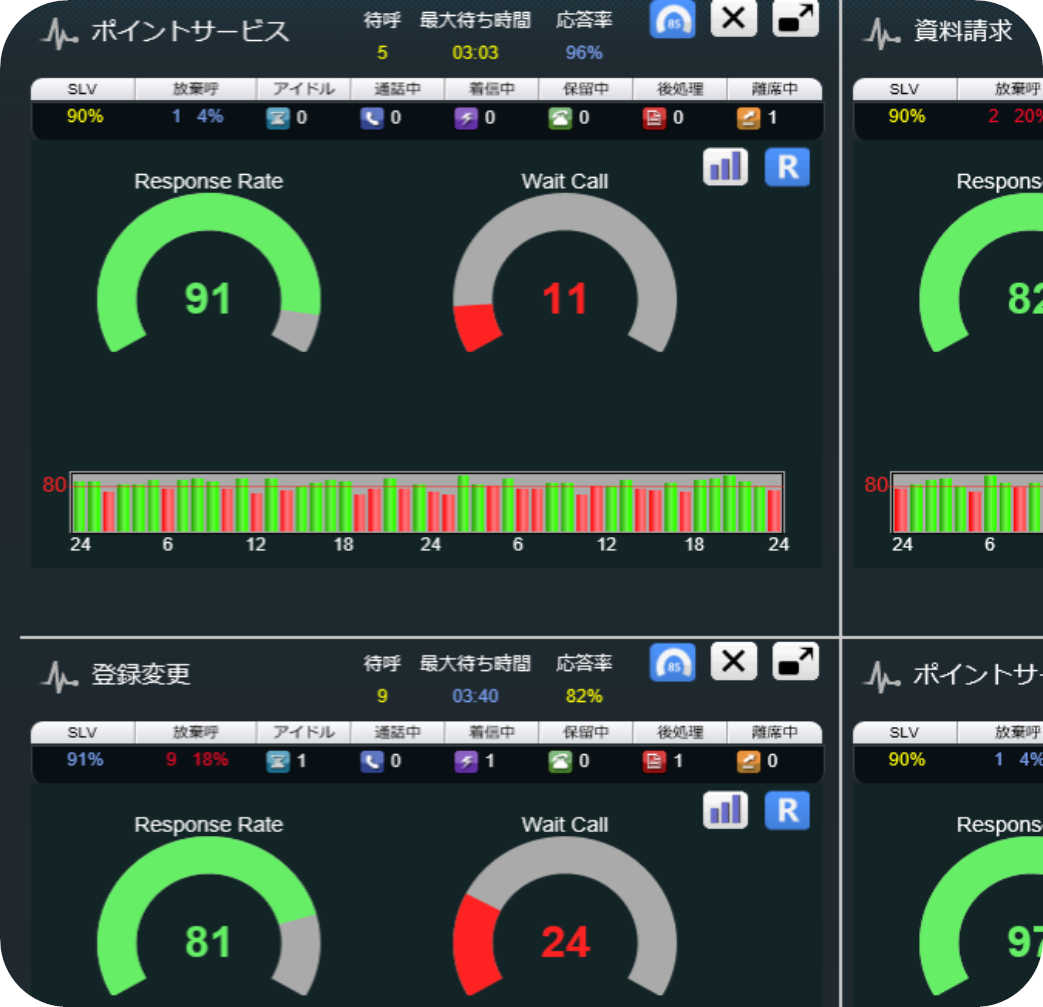Select the アイドル column header in ポイントサービス
The image size is (1043, 1007).
tap(303, 89)
